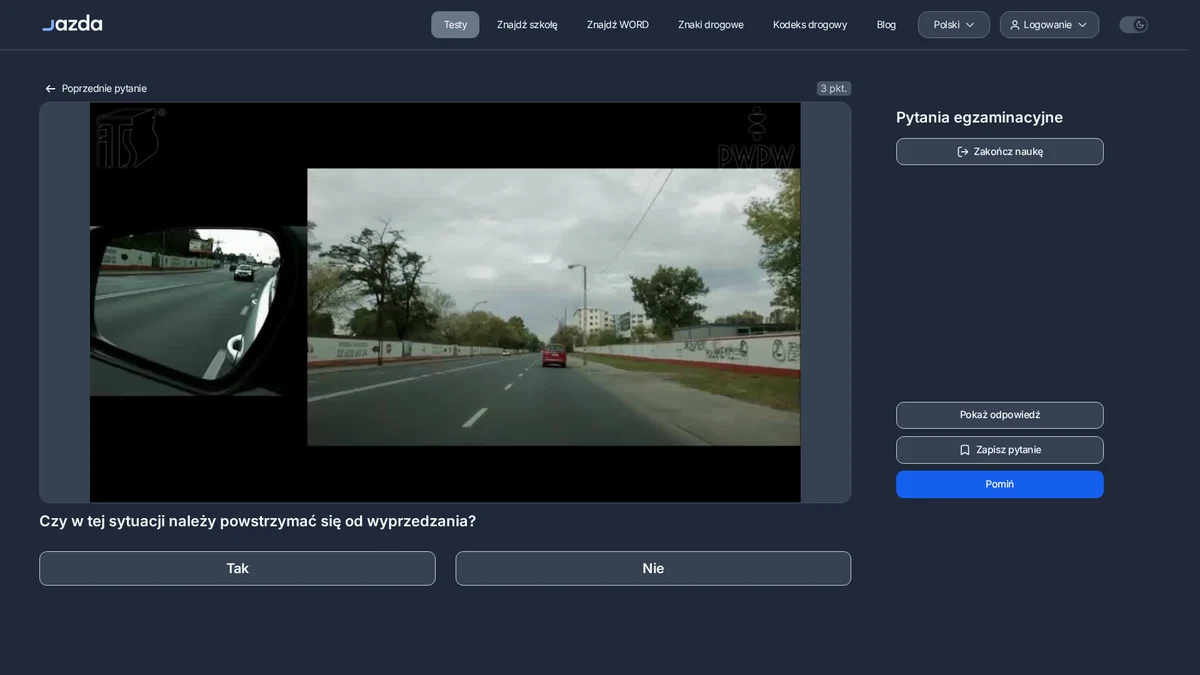
Task: Navigate to Znaki drogowe
Action: point(711,25)
